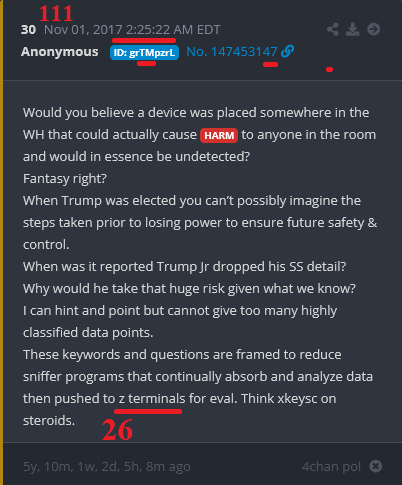Click the chain link icon beside post number
Image resolution: width=402 pixels, height=485 pixels.
click(287, 51)
